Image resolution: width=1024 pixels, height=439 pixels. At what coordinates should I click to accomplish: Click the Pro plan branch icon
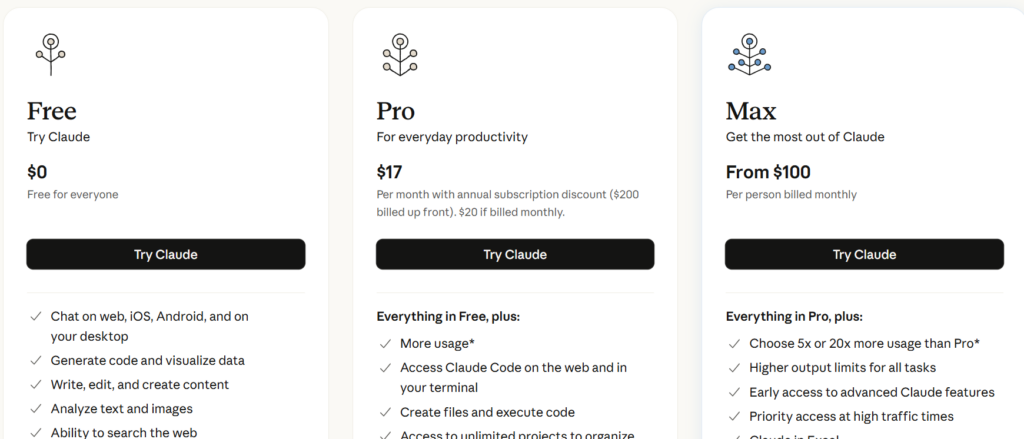point(398,53)
